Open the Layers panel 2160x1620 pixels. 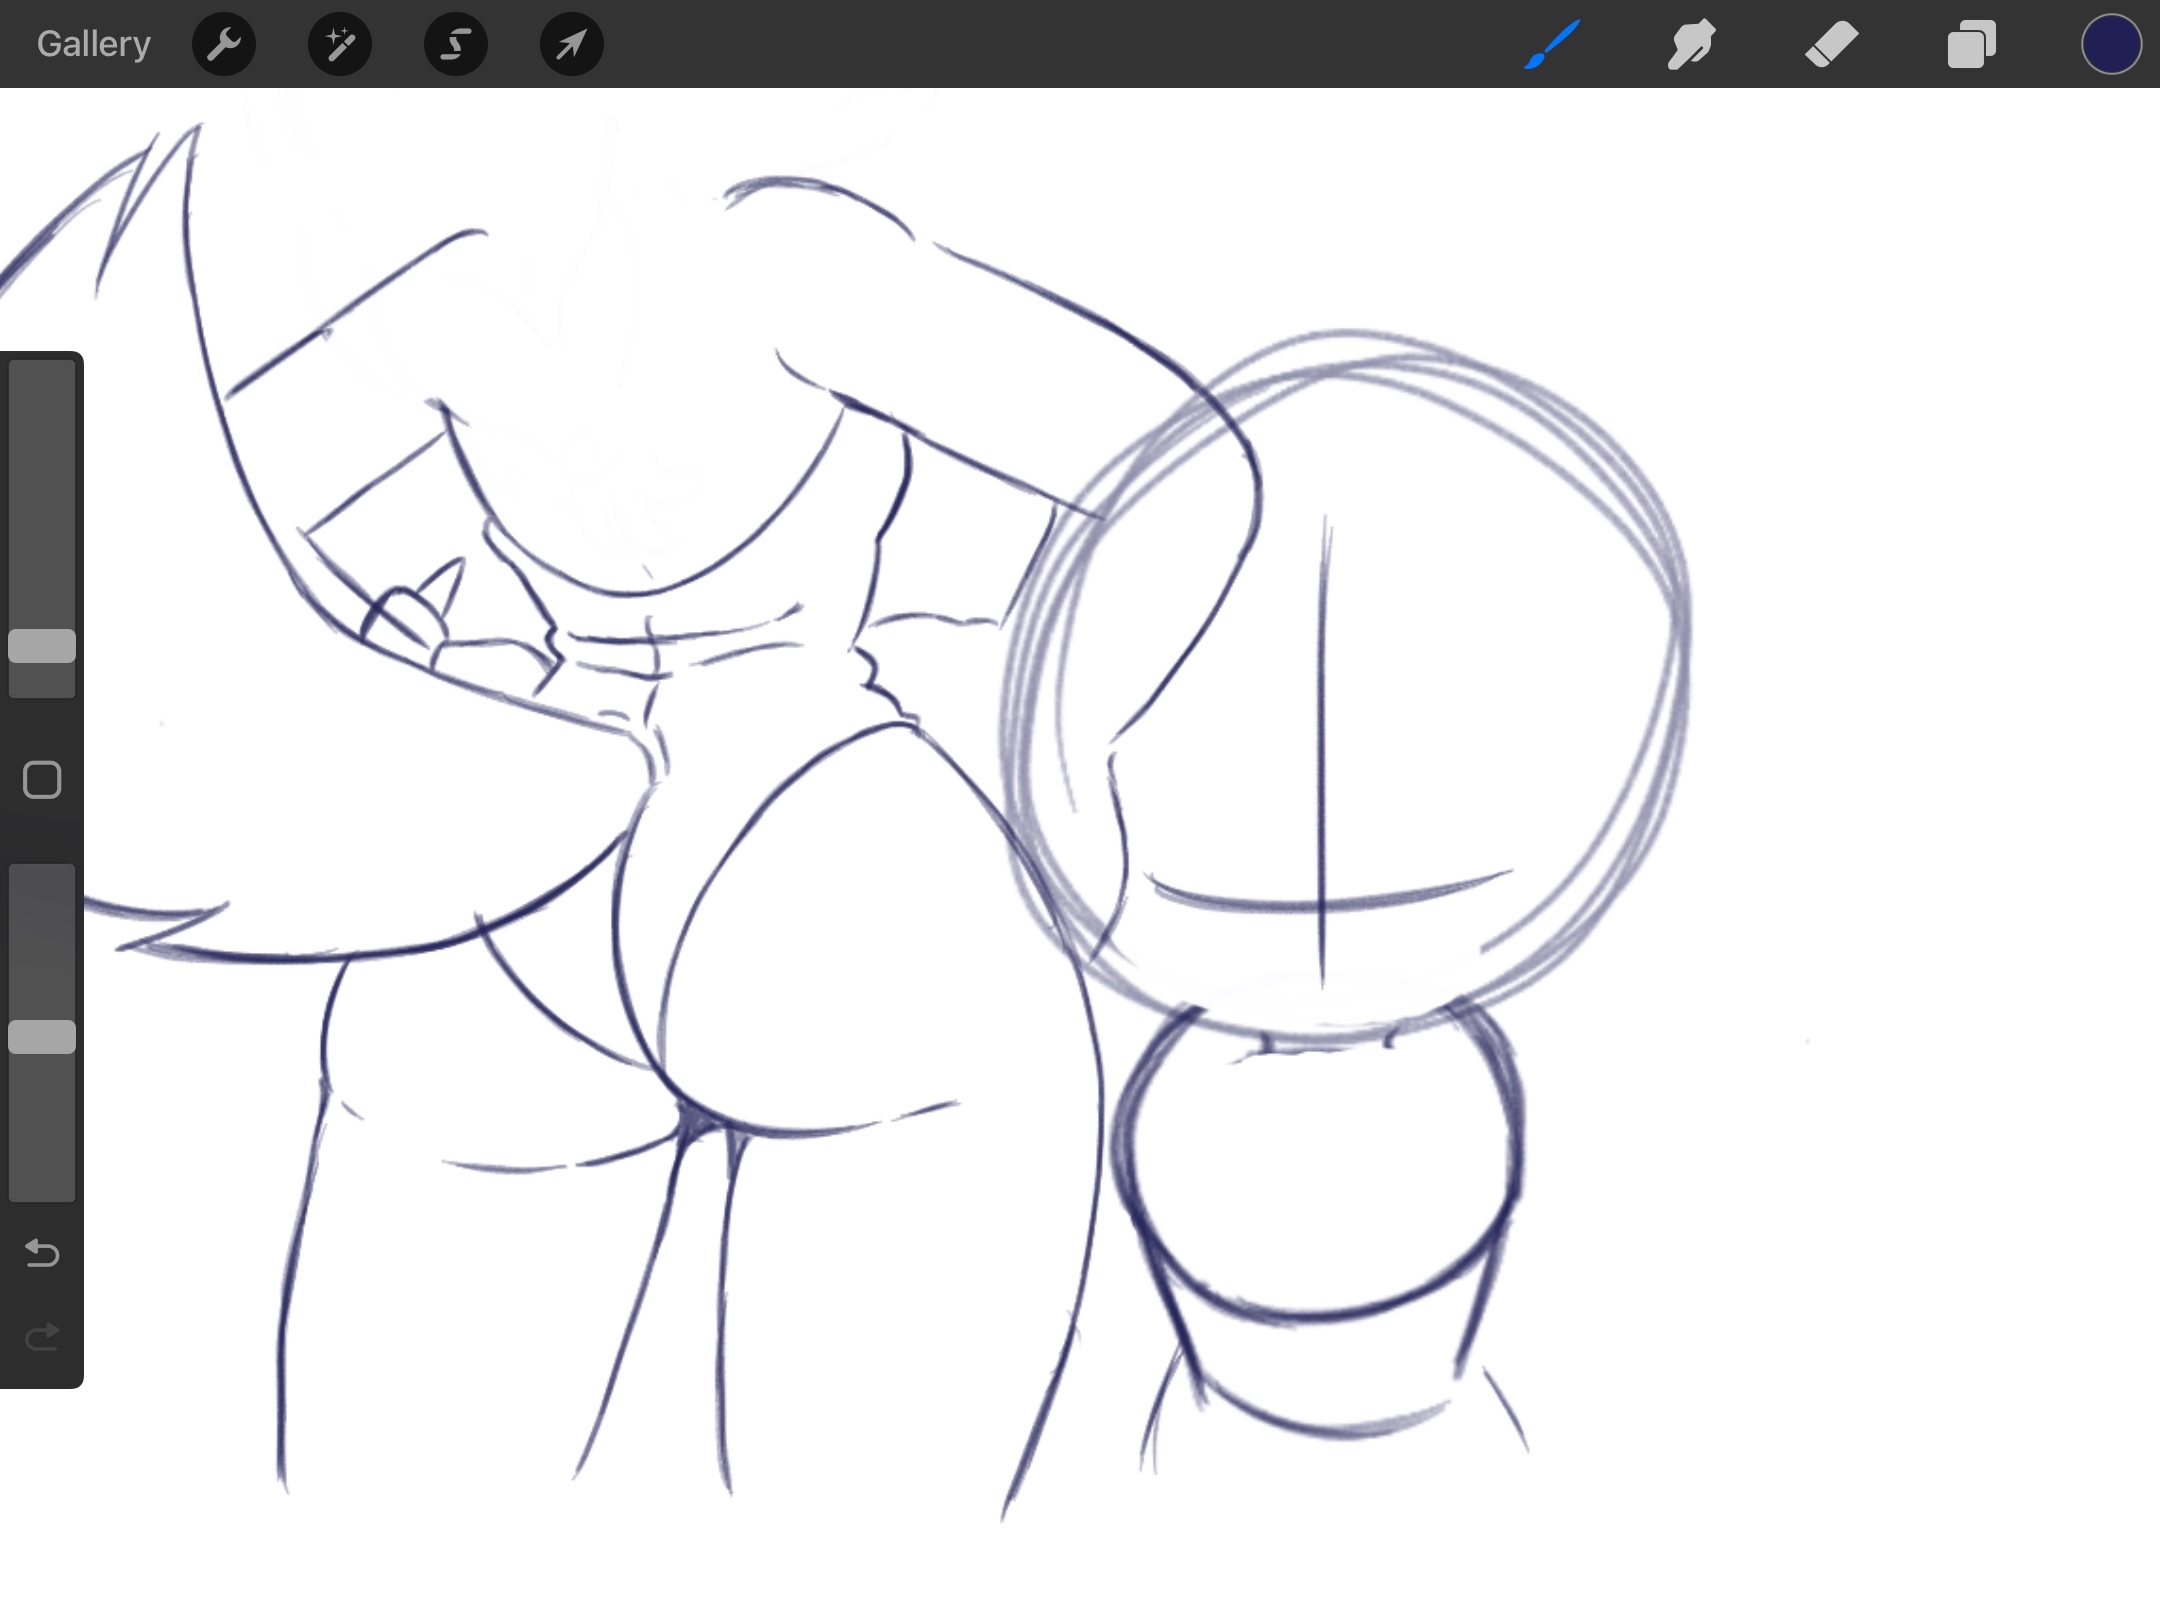[1971, 44]
